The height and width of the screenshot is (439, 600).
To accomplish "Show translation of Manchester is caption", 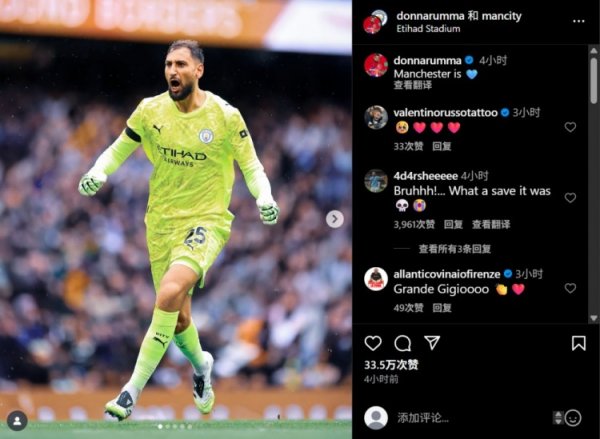I will pos(413,85).
